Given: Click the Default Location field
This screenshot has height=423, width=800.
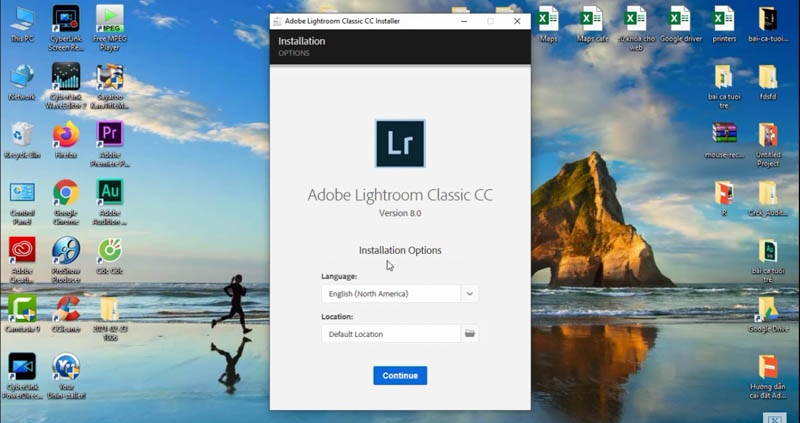Looking at the screenshot, I should (x=391, y=334).
